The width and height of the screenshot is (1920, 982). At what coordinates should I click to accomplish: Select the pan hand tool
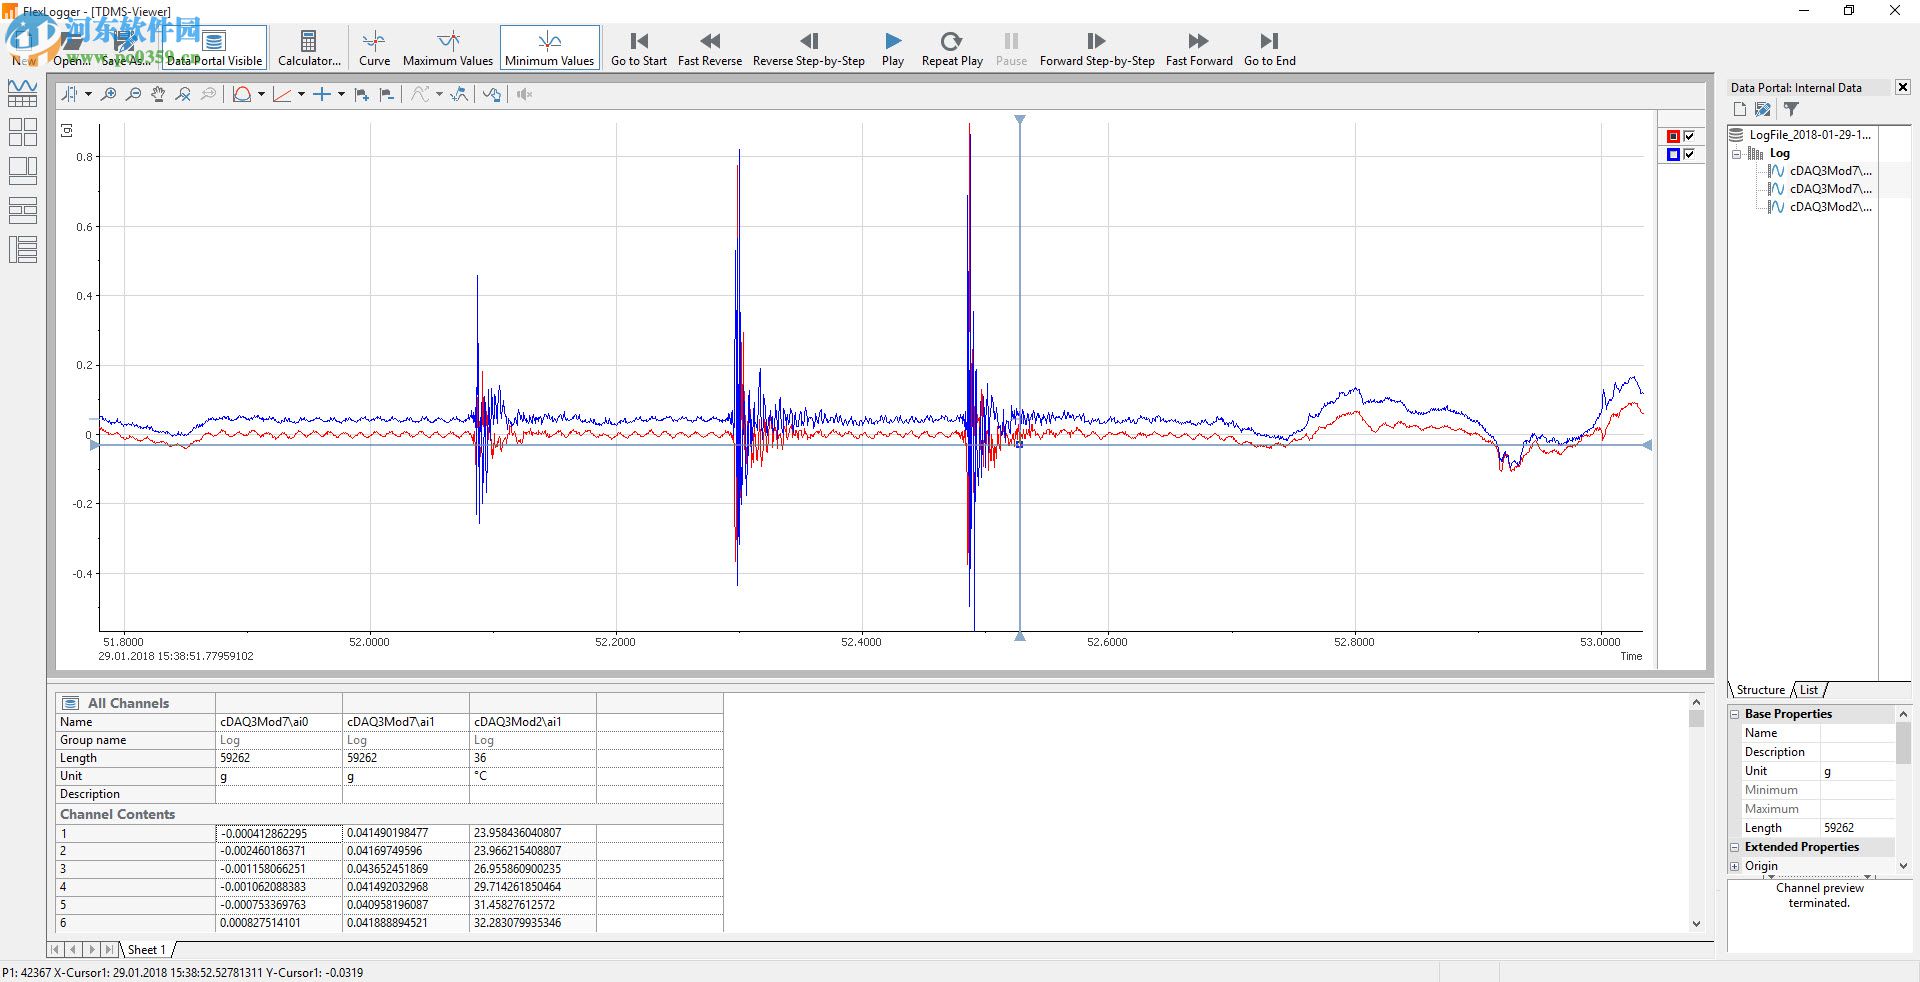(158, 94)
